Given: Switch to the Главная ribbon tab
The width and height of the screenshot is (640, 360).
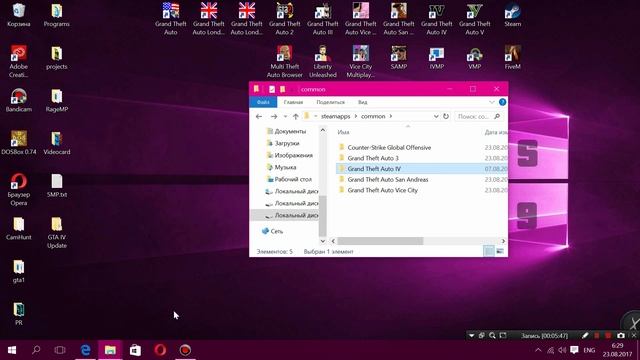Looking at the screenshot, I should tap(293, 102).
